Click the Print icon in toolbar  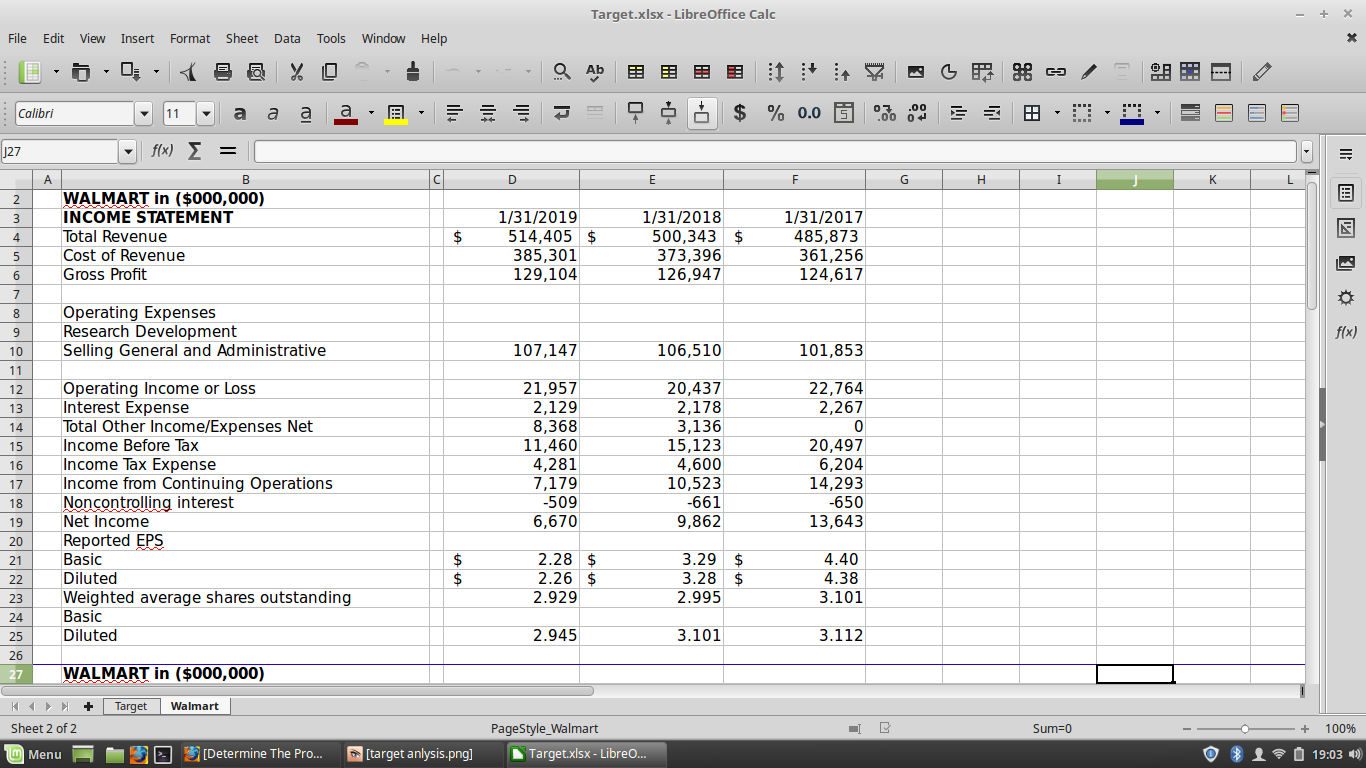(223, 72)
